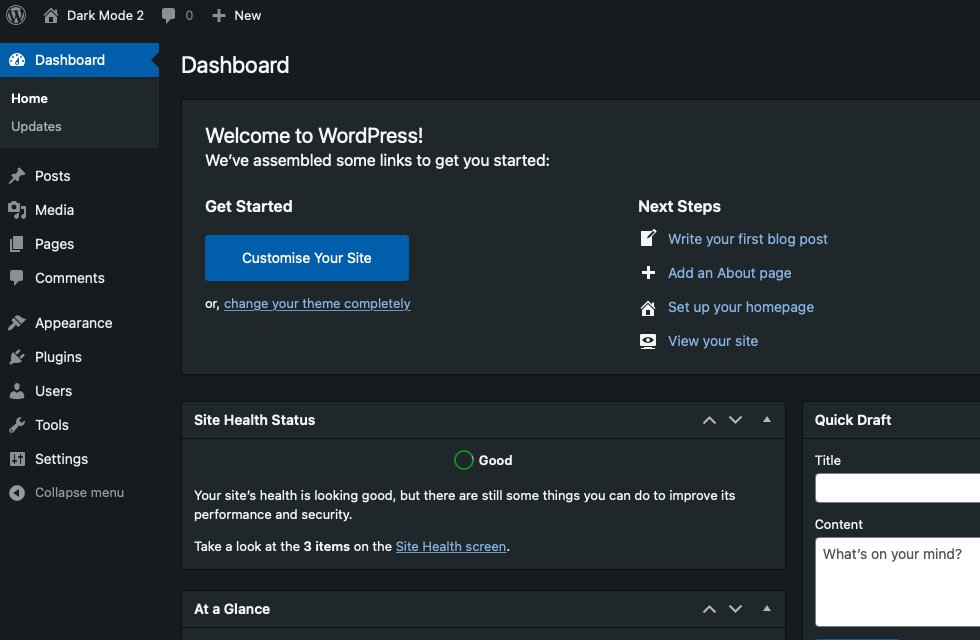
Task: Click the Collapse menu label
Action: (x=79, y=492)
